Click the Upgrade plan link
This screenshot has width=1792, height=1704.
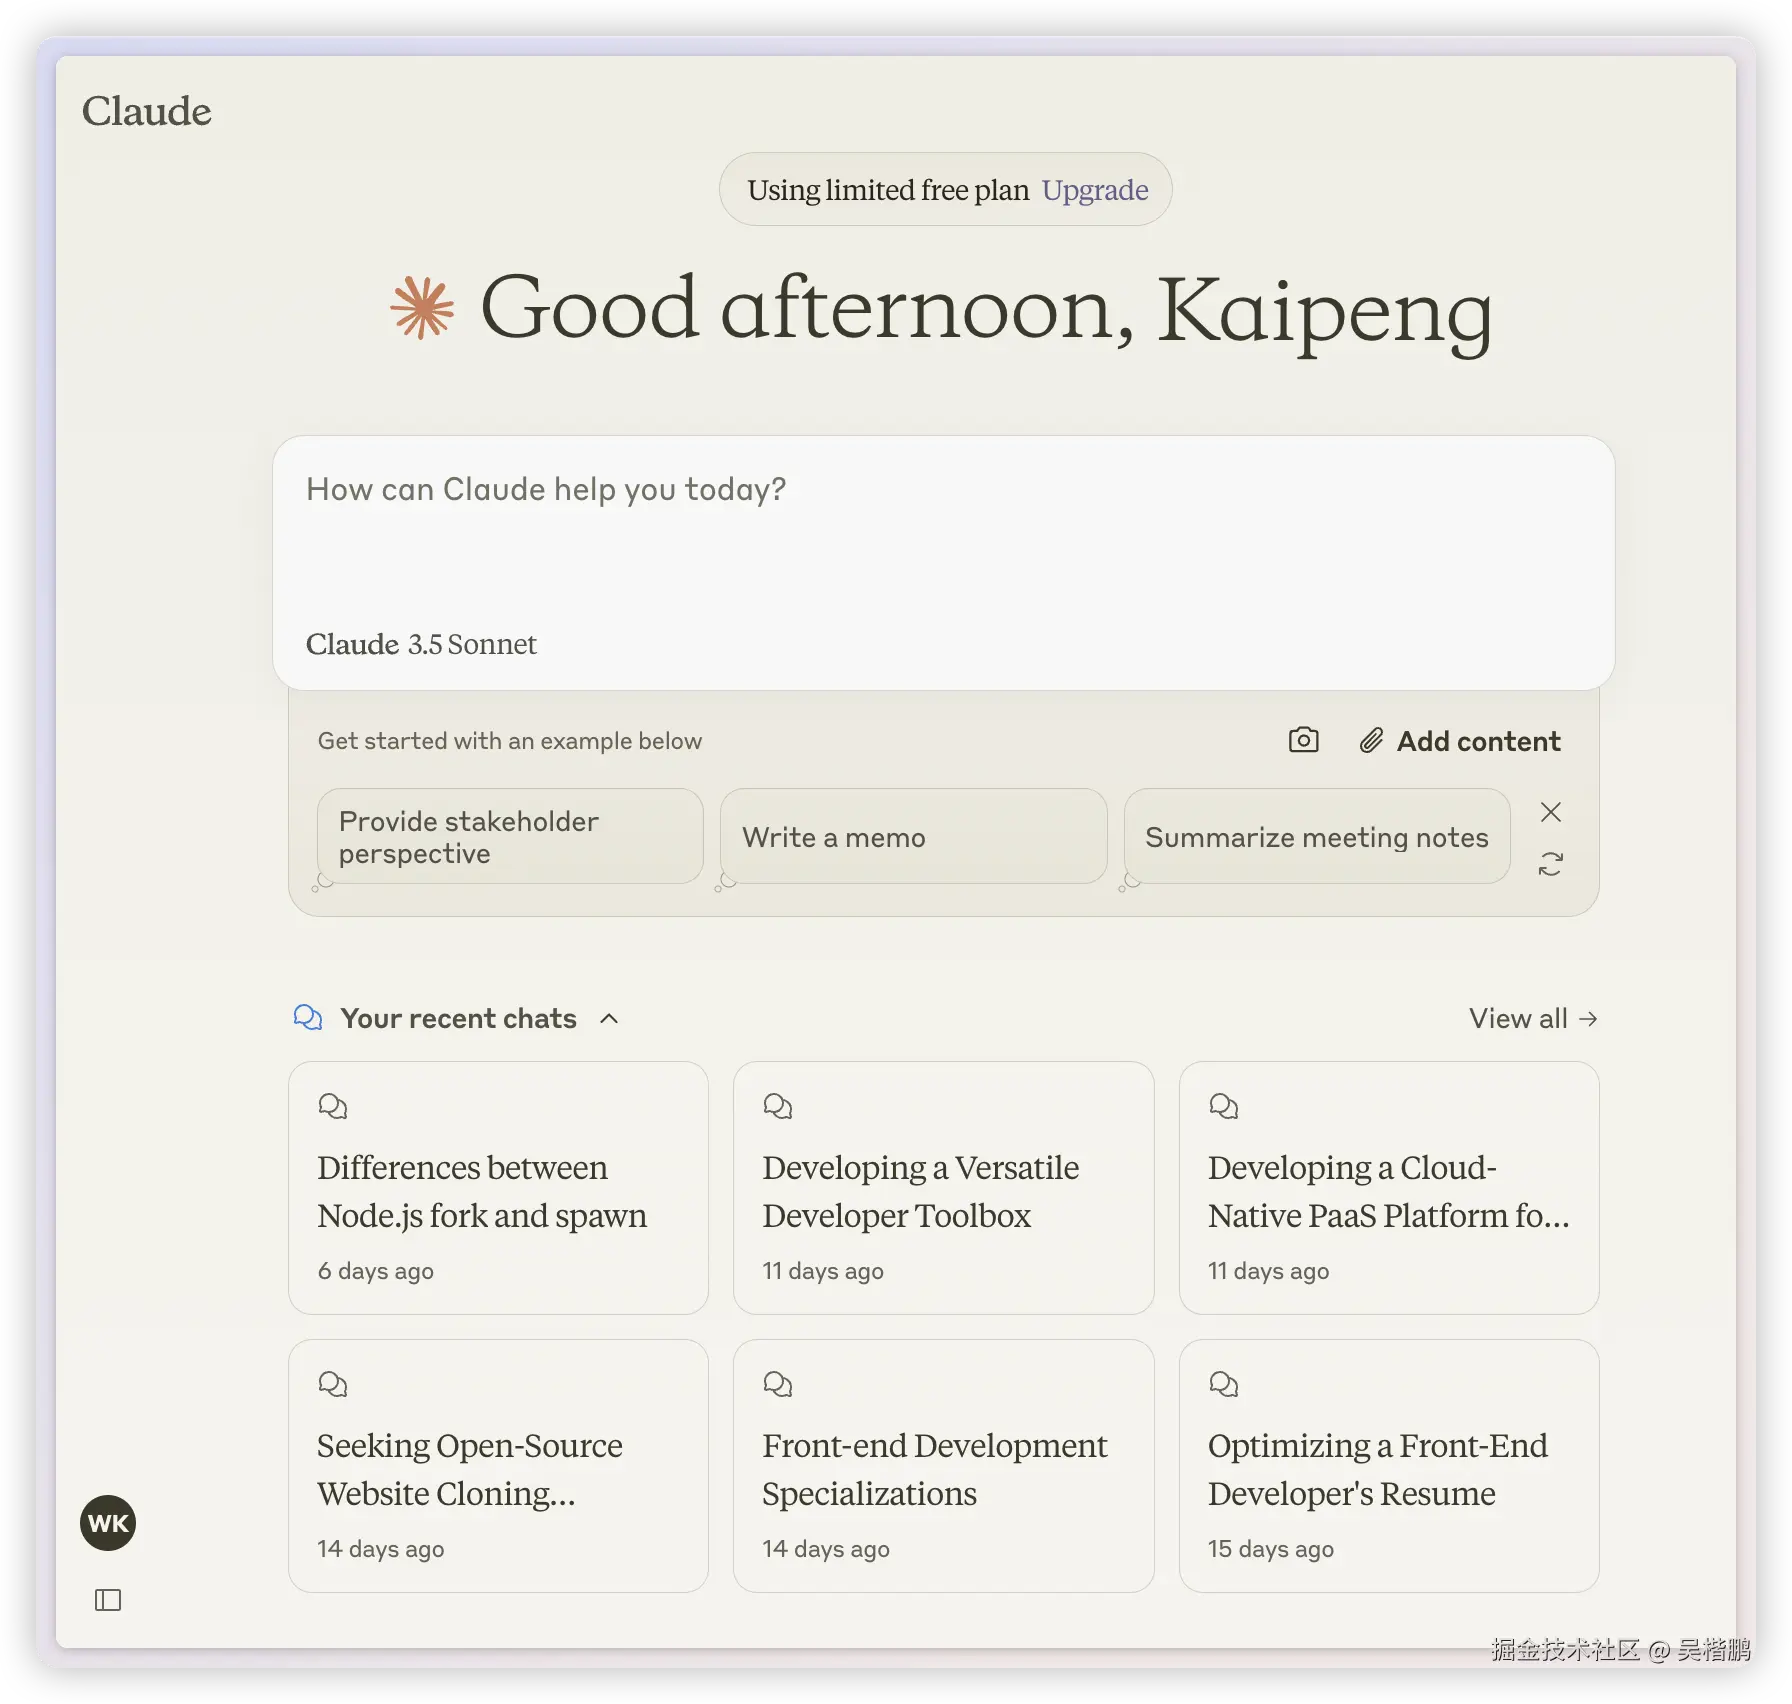pyautogui.click(x=1095, y=190)
